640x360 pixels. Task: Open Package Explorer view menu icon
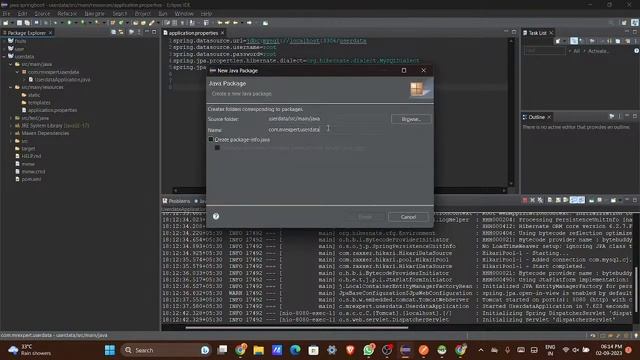point(140,32)
